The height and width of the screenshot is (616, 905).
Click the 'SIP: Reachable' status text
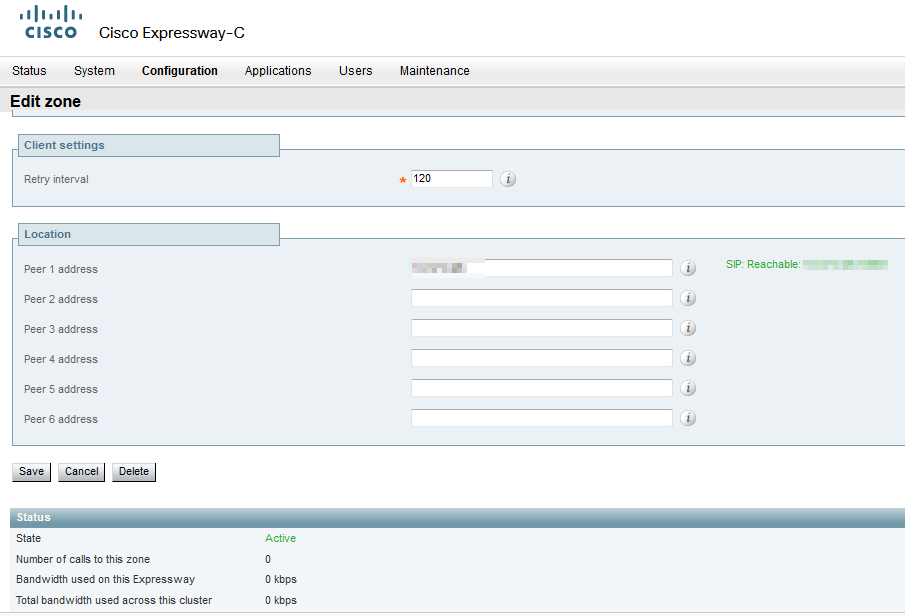[x=763, y=264]
